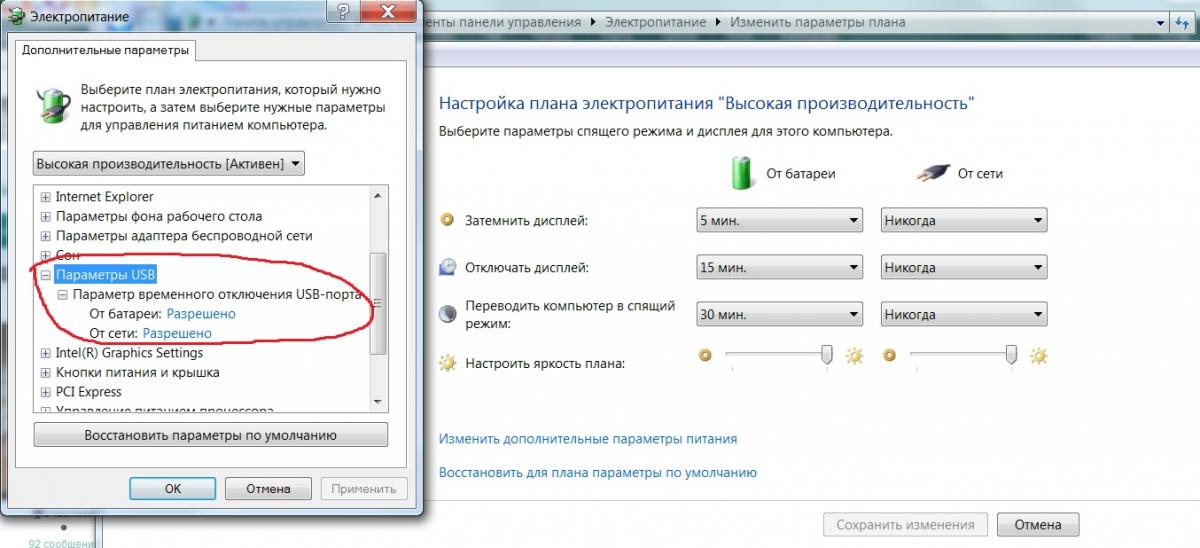The width and height of the screenshot is (1200, 548).
Task: Click the sun icon beside Настроить яркость плана
Action: tap(447, 362)
